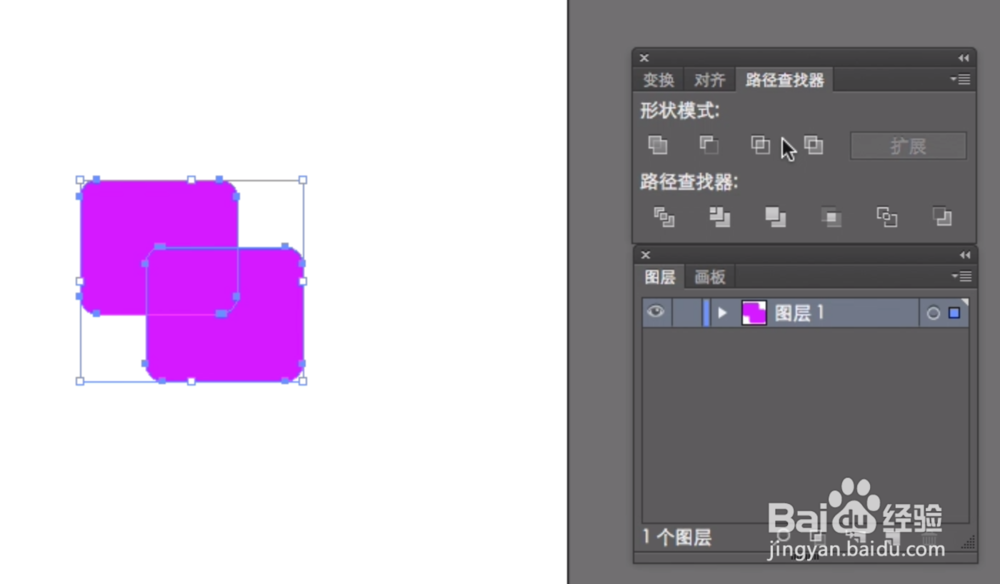The width and height of the screenshot is (1000, 584).
Task: Open the Pathfinder panel options menu
Action: [x=960, y=79]
